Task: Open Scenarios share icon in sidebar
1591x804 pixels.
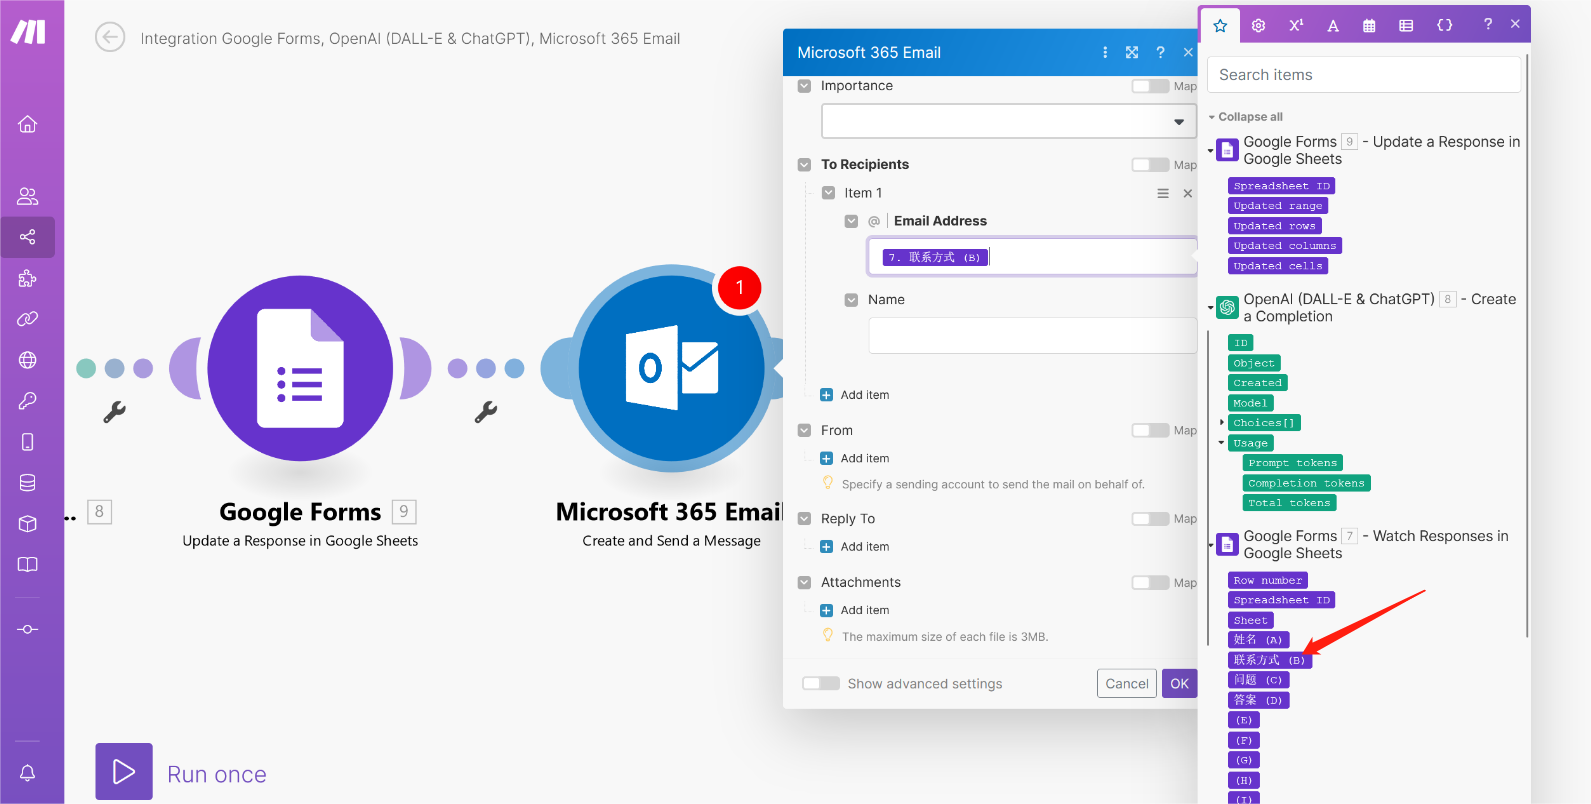Action: [x=28, y=237]
